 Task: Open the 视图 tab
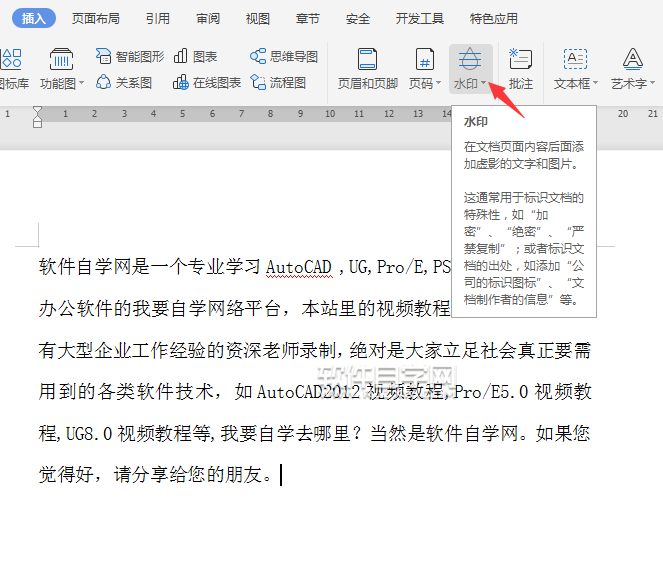click(x=258, y=19)
